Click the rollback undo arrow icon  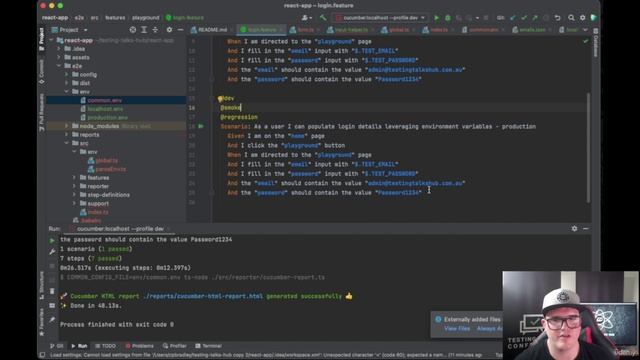pos(558,18)
